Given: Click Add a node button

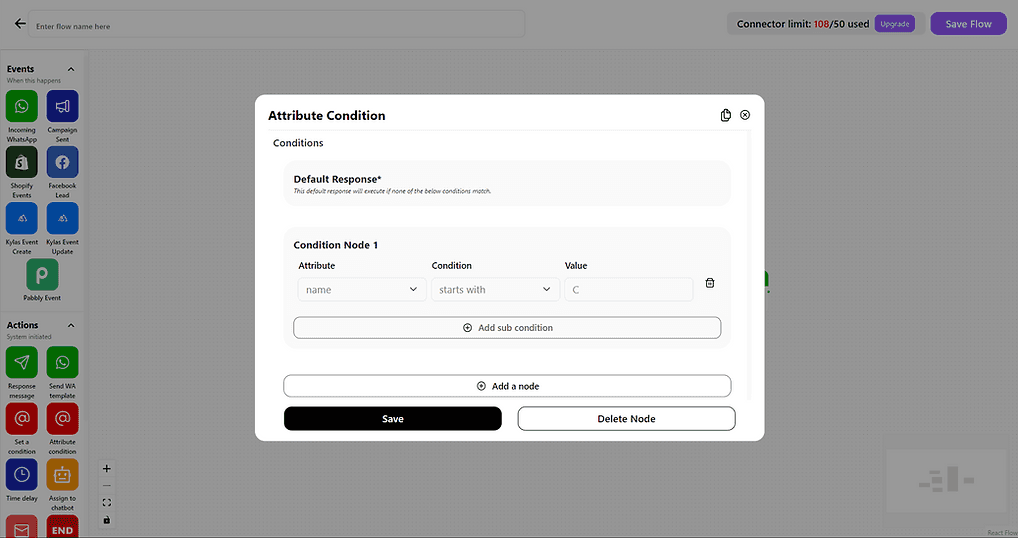Looking at the screenshot, I should (x=507, y=386).
